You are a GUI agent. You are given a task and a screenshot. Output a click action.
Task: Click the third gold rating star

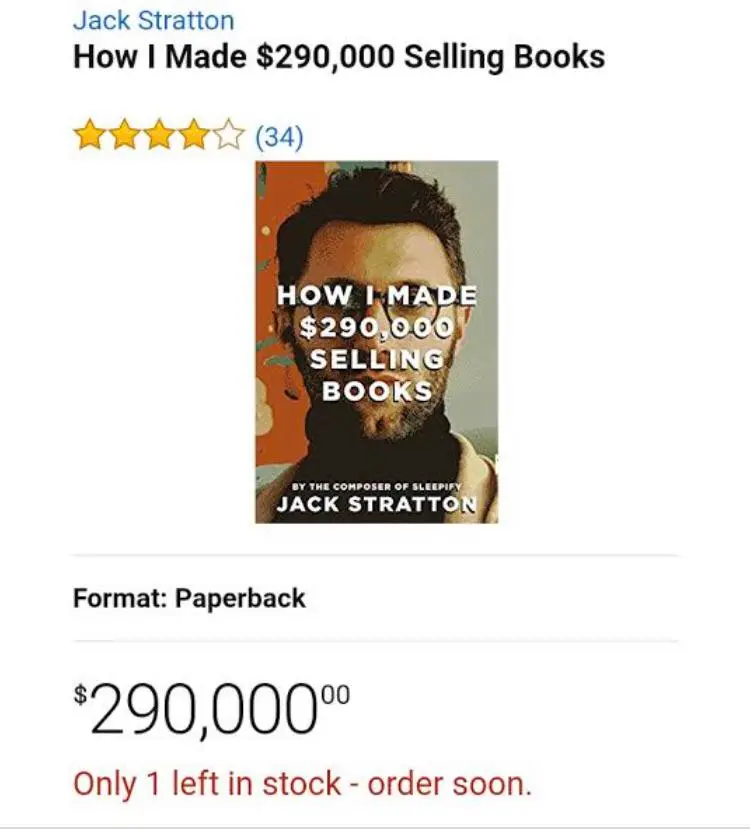pyautogui.click(x=158, y=135)
